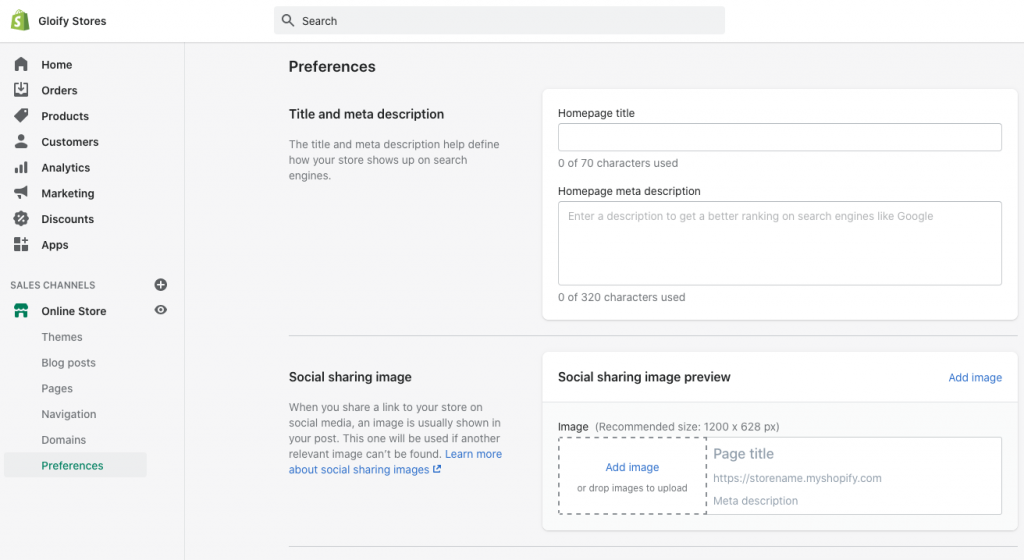The image size is (1024, 560).
Task: Click the Marketing megaphone icon
Action: tap(21, 193)
